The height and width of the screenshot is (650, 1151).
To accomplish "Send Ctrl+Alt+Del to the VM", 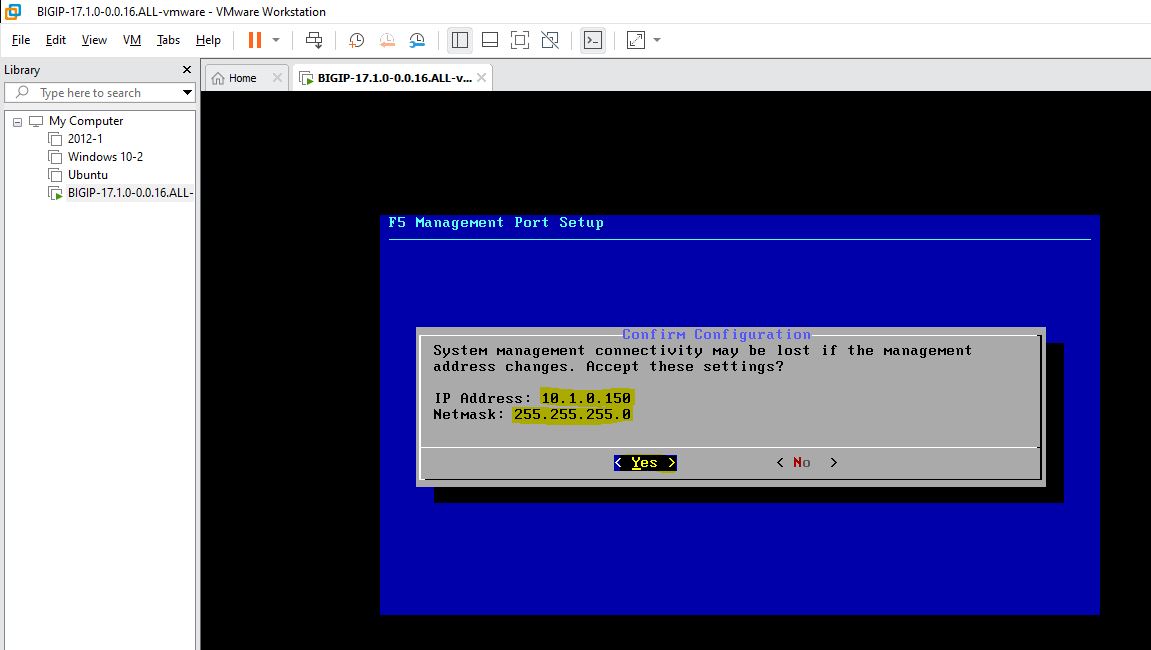I will 314,40.
